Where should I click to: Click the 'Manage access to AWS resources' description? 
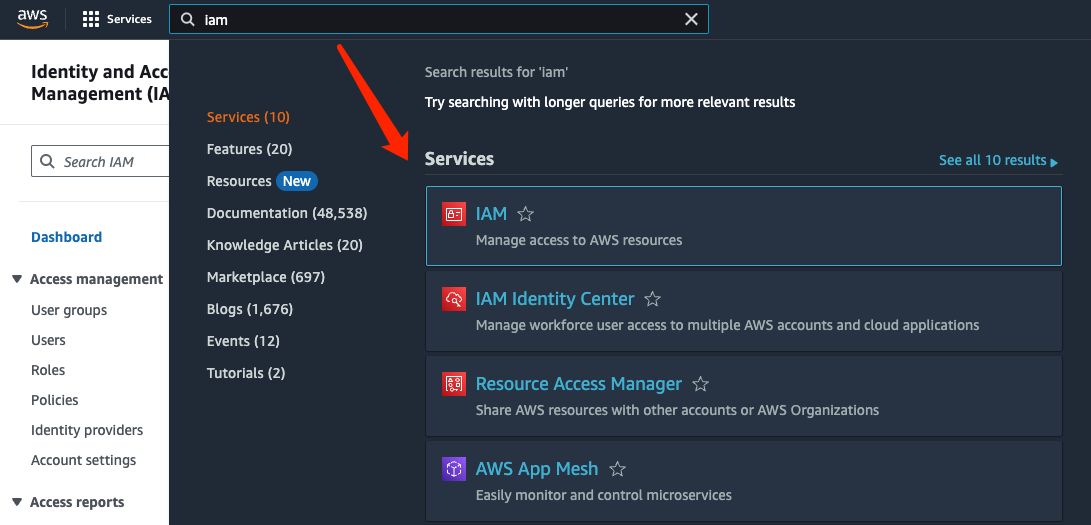click(579, 240)
